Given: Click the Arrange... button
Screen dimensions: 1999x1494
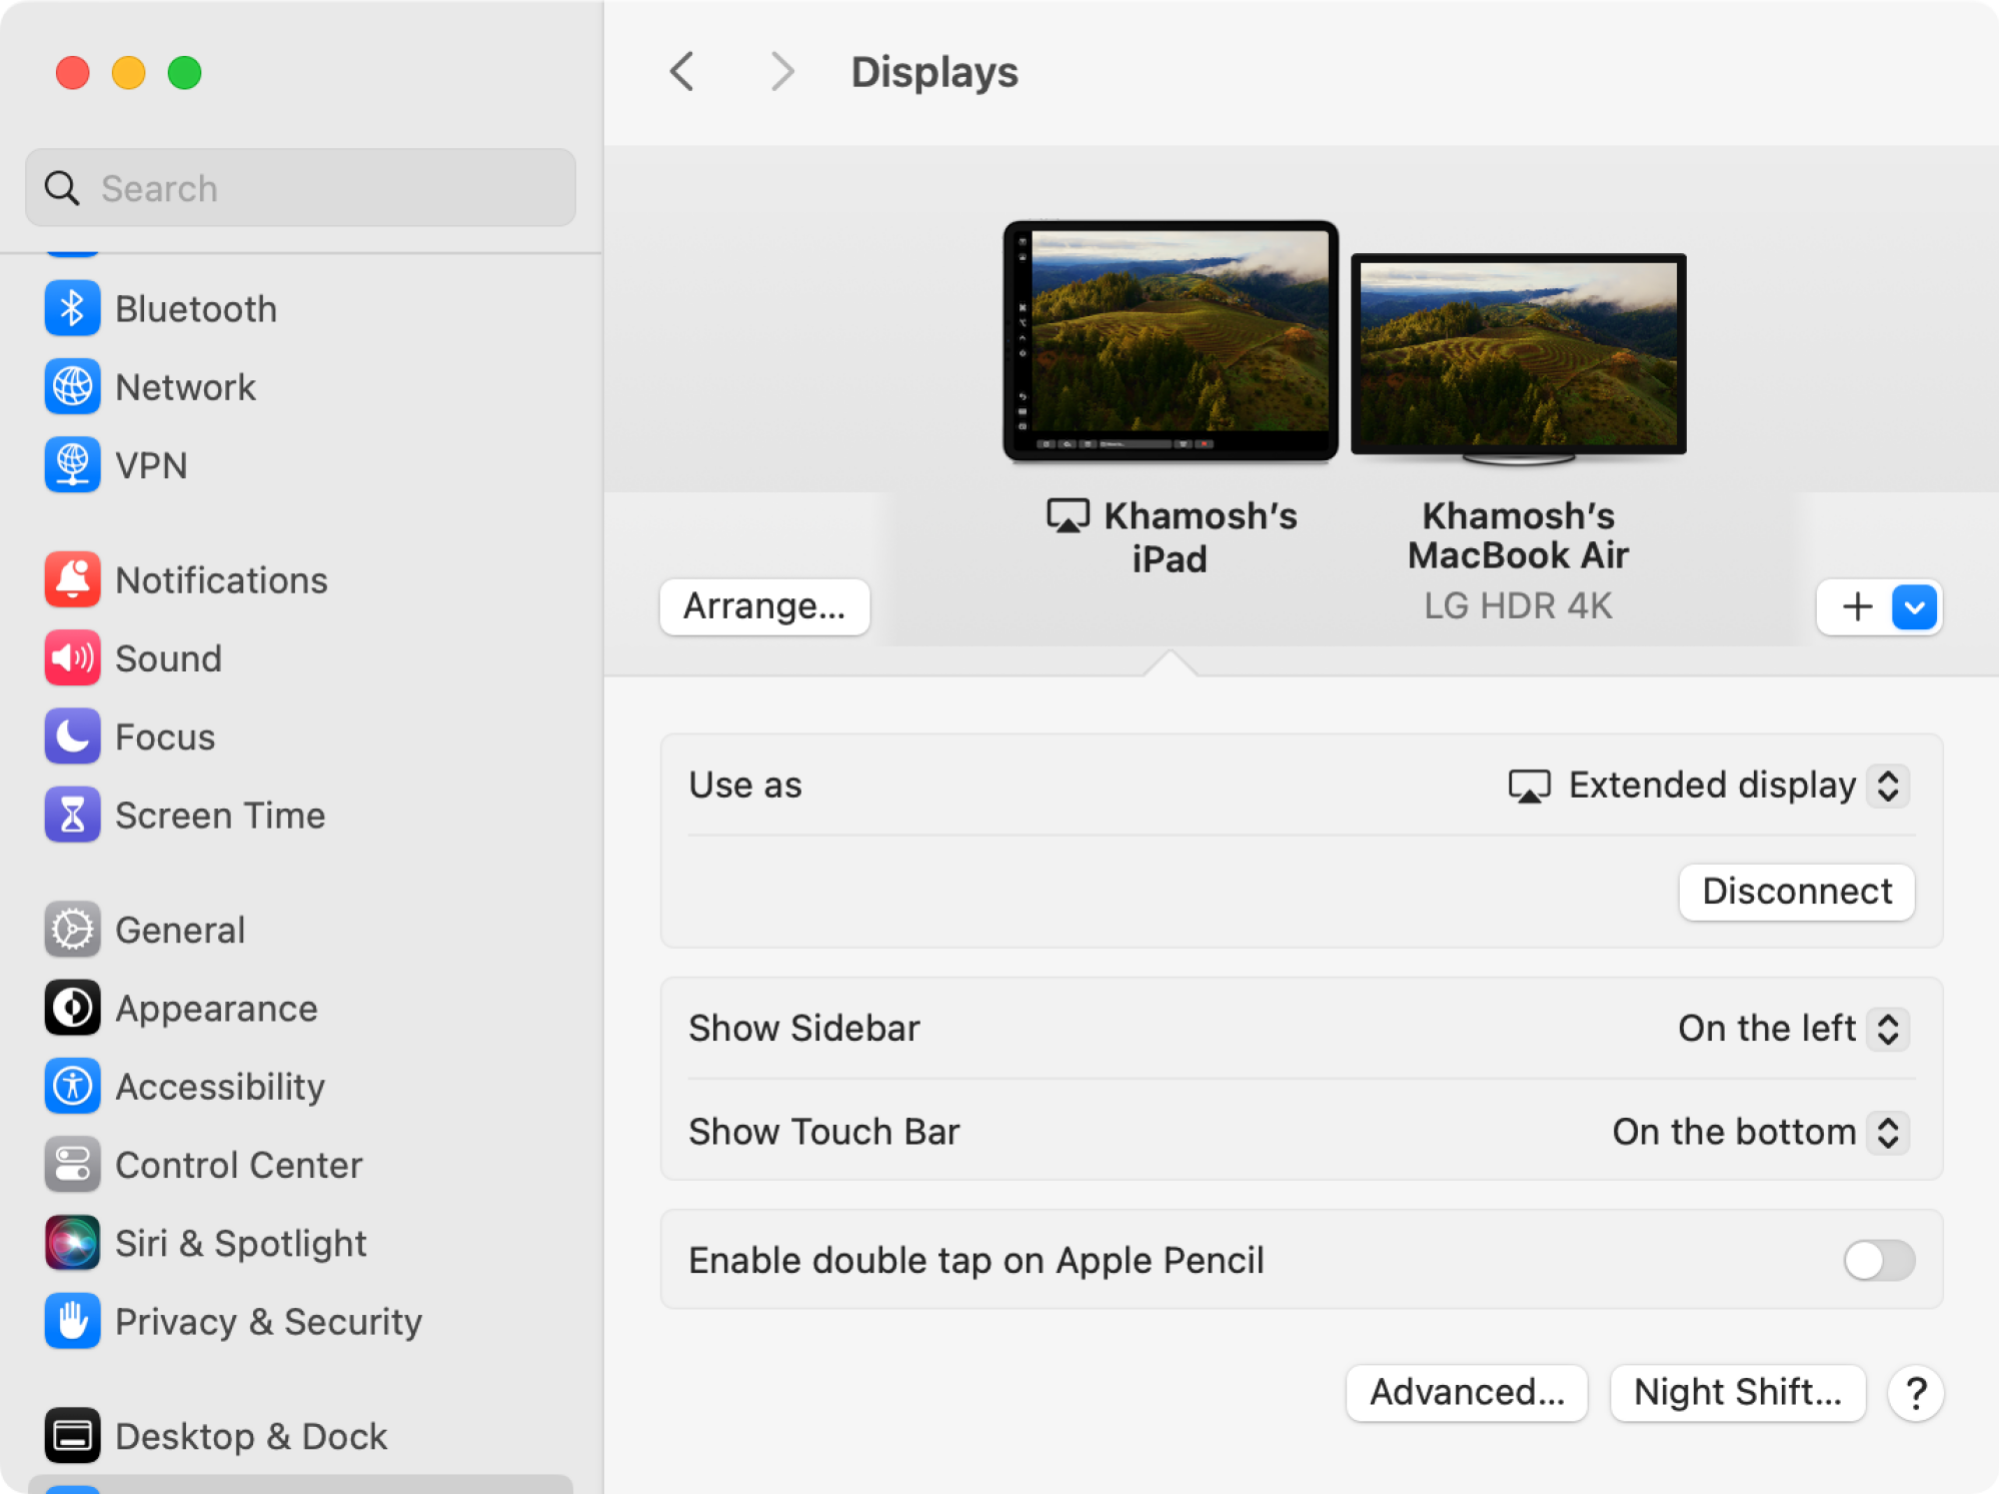Looking at the screenshot, I should pyautogui.click(x=765, y=606).
